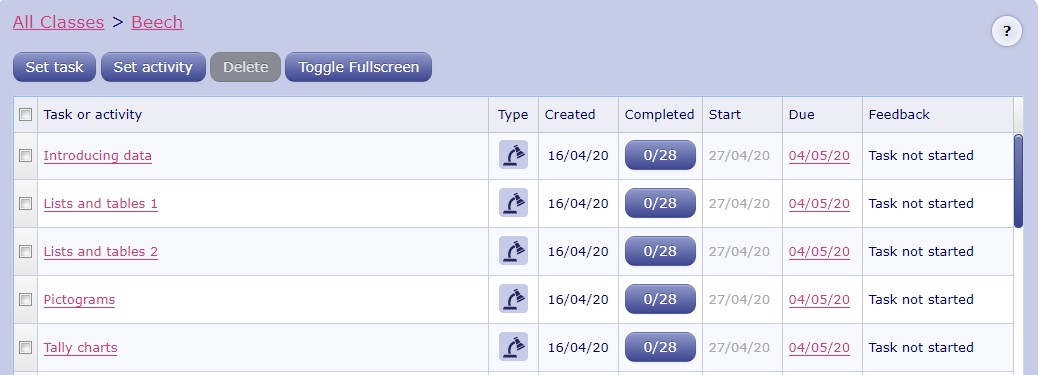Tick the checkbox next to Tally charts
The image size is (1040, 375).
(x=25, y=347)
